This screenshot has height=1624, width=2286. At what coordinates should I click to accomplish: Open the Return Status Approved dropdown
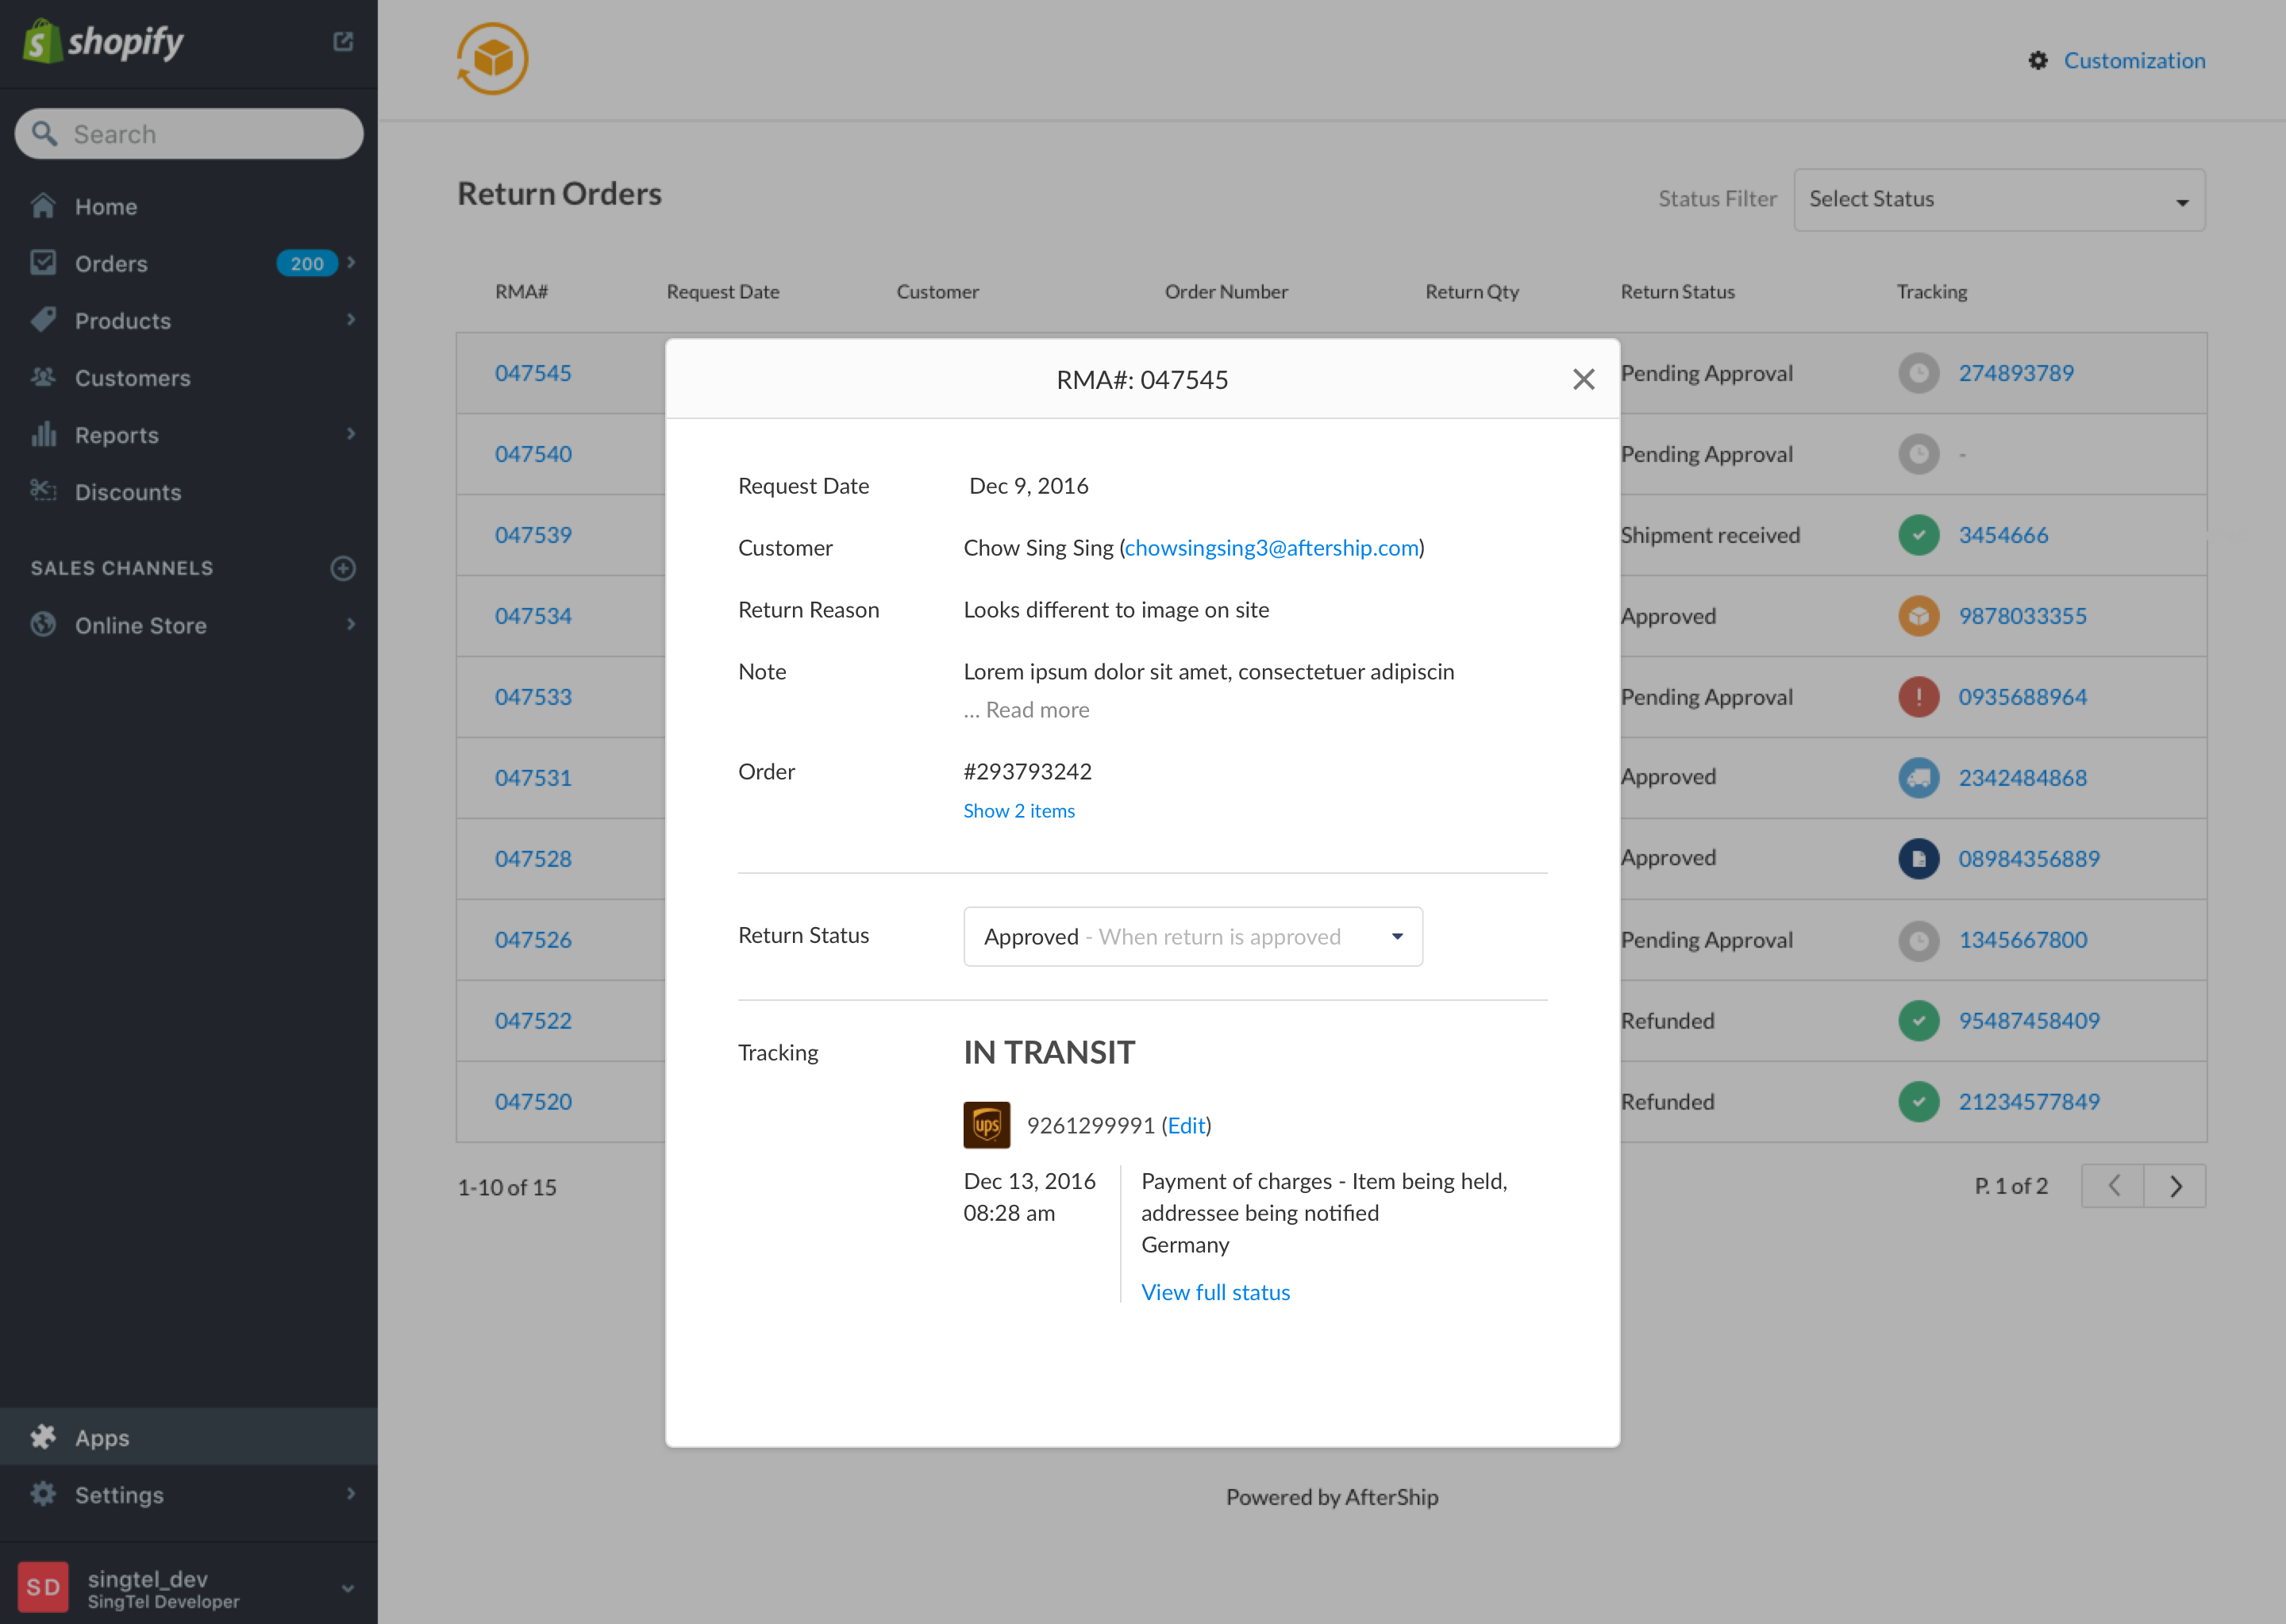coord(1192,937)
